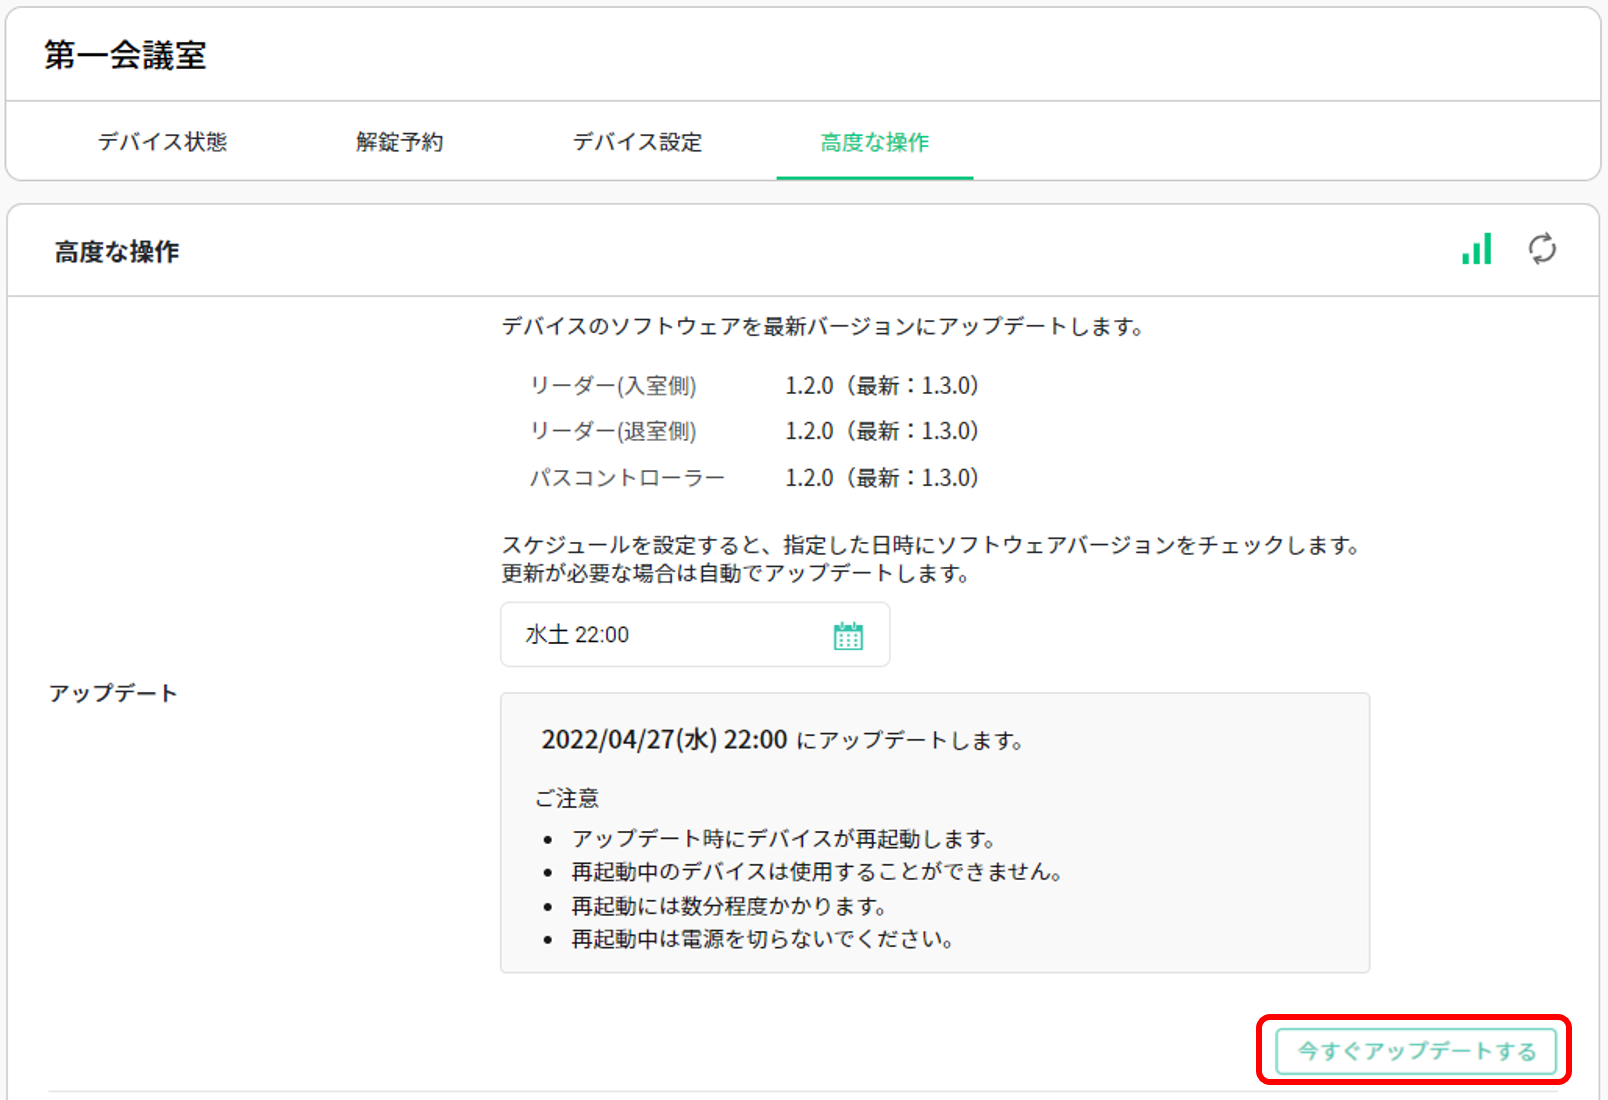1608x1100 pixels.
Task: Select the circular sync icon at top right
Action: click(x=1541, y=251)
